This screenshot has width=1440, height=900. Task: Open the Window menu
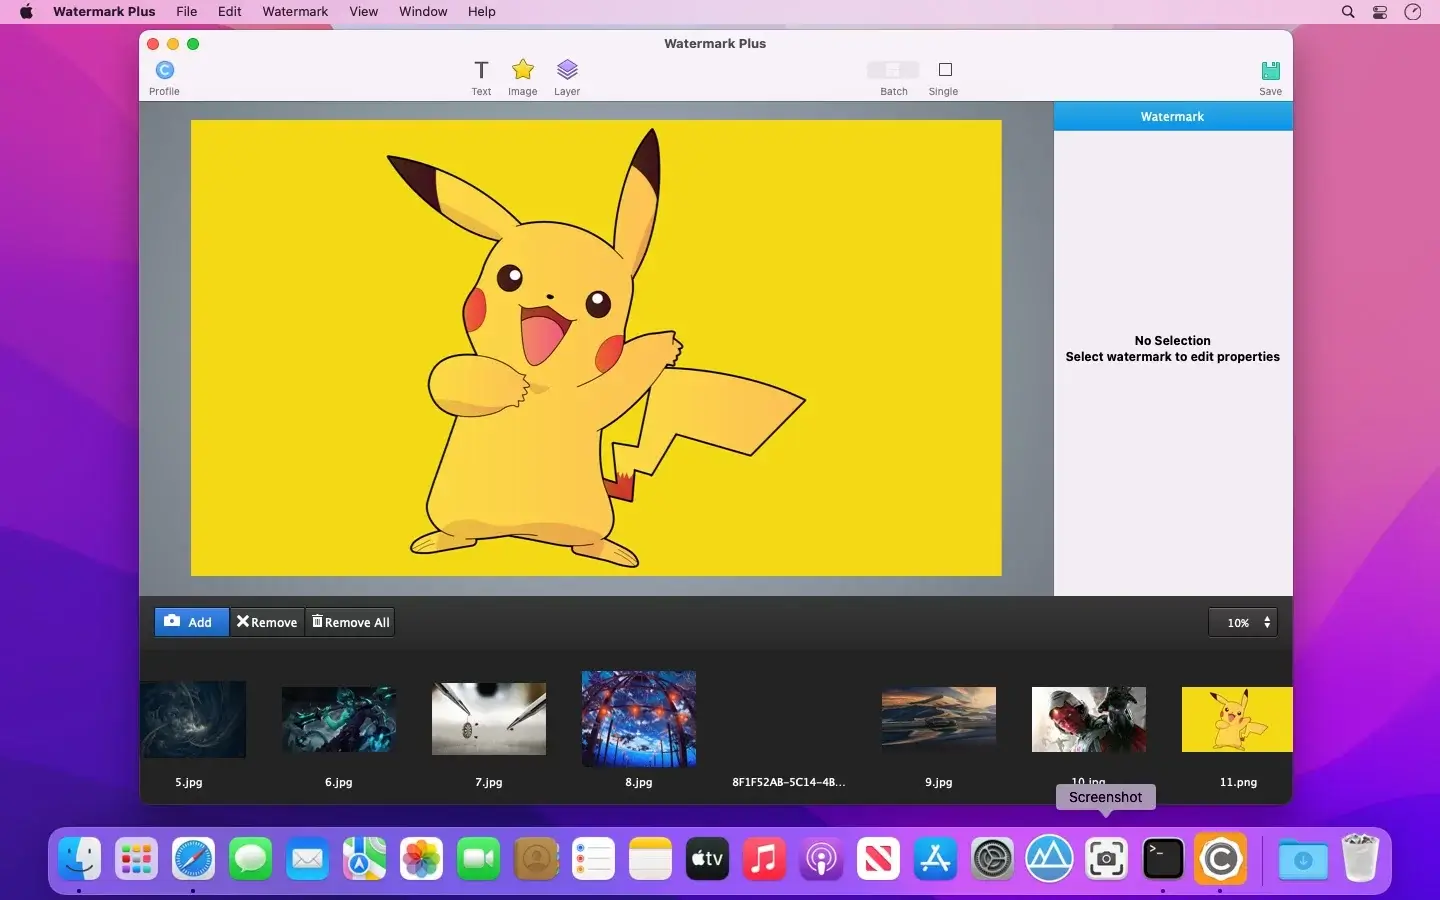(x=423, y=12)
